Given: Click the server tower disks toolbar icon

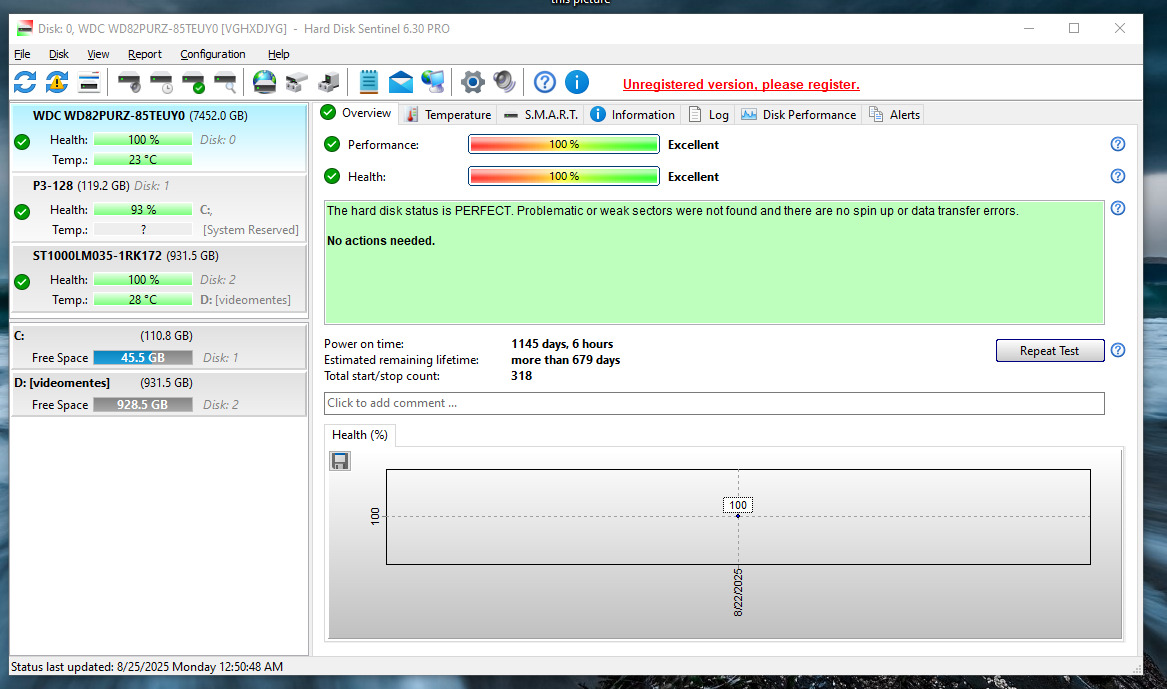Looking at the screenshot, I should tap(328, 82).
